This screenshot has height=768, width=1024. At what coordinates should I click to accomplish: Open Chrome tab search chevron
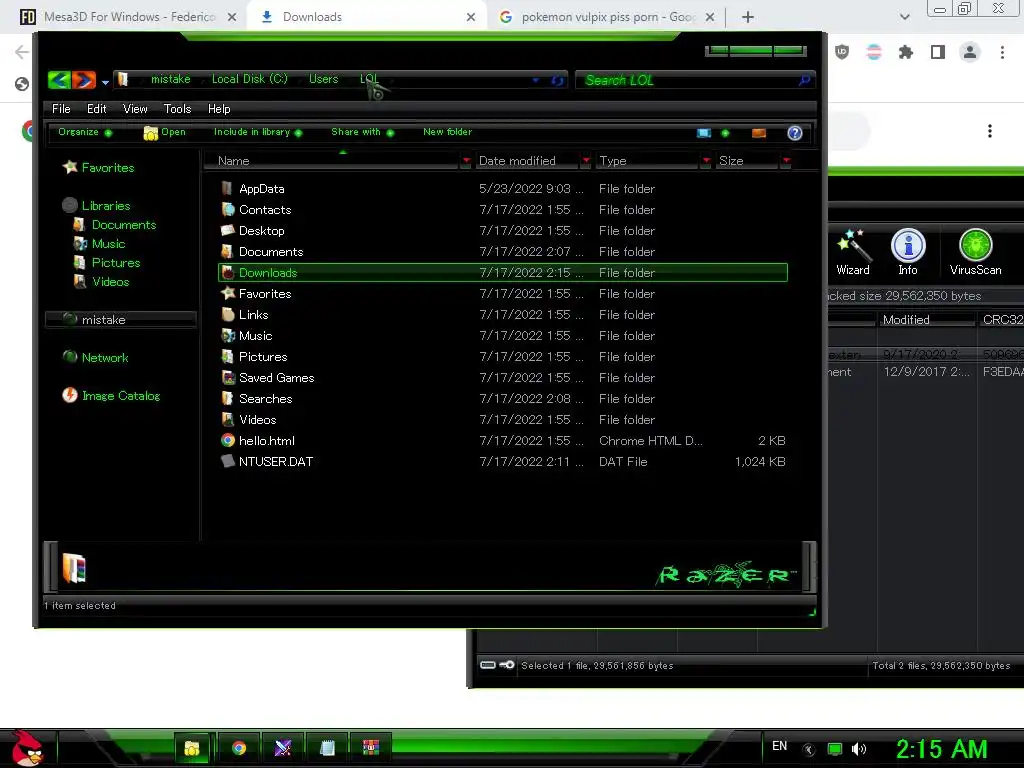904,17
